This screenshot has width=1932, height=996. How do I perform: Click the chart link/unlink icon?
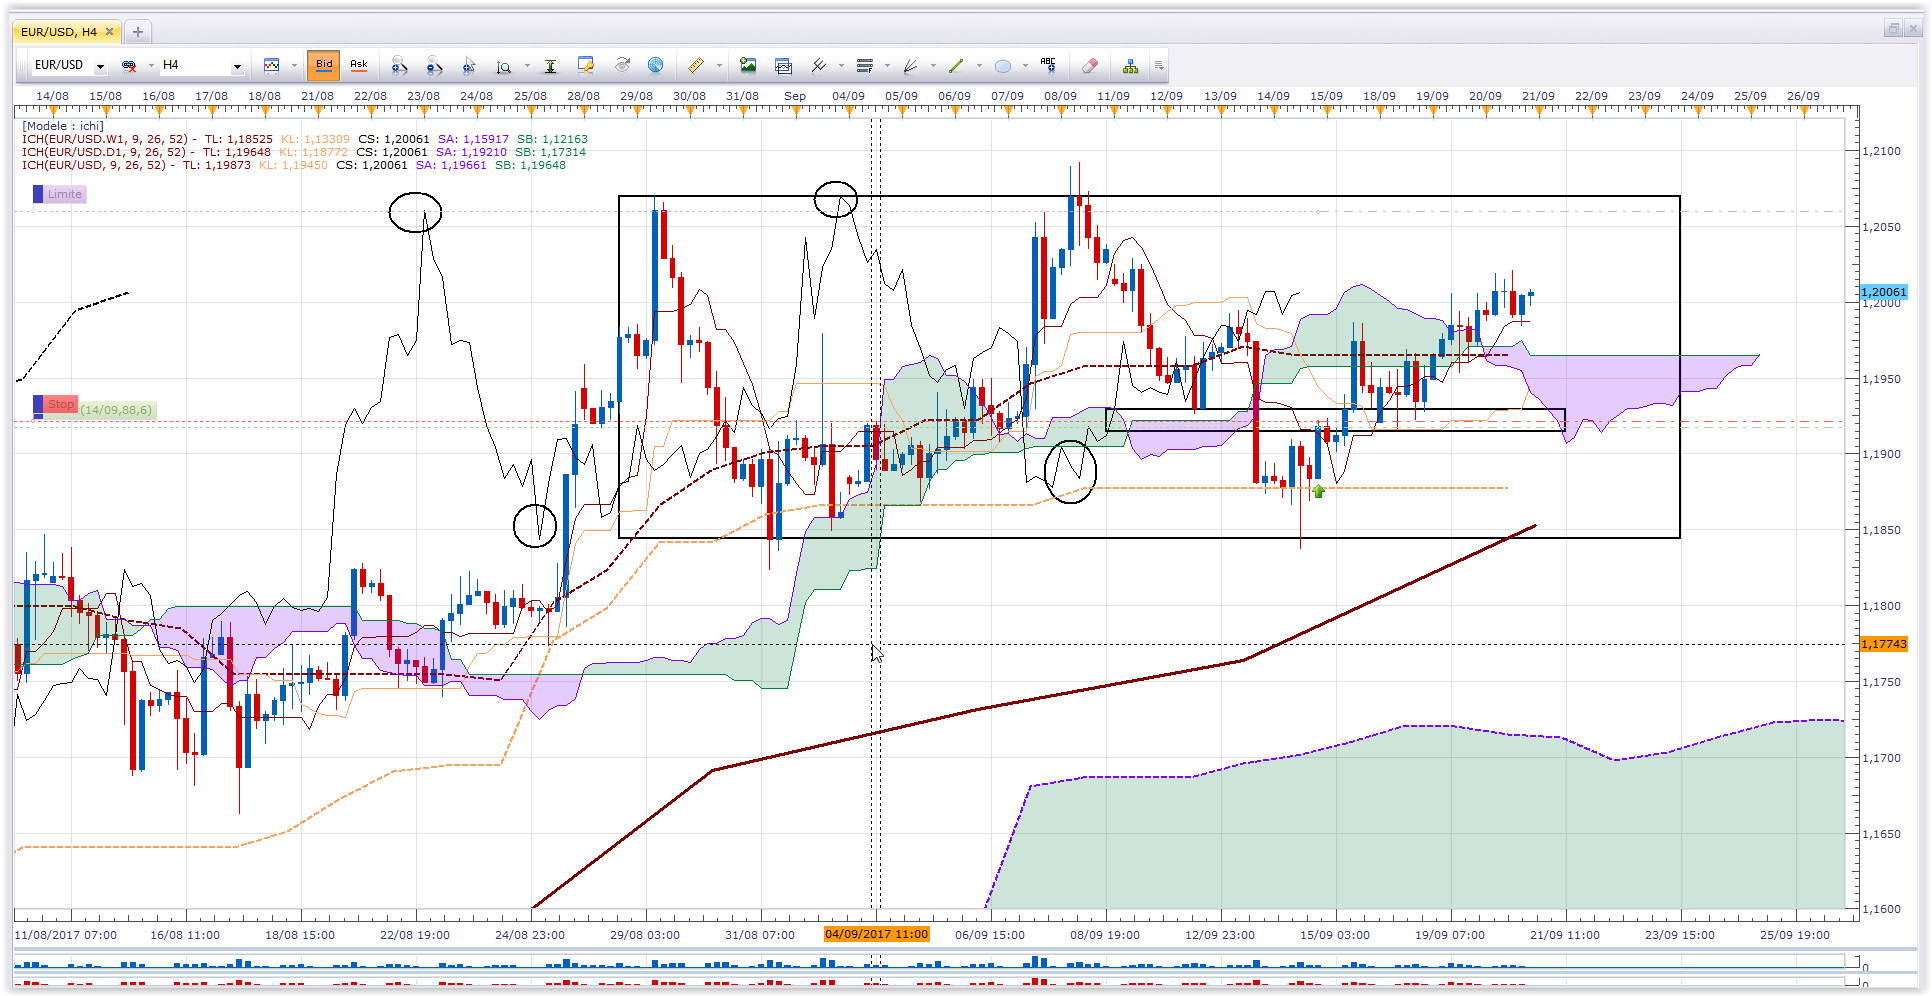pos(129,66)
